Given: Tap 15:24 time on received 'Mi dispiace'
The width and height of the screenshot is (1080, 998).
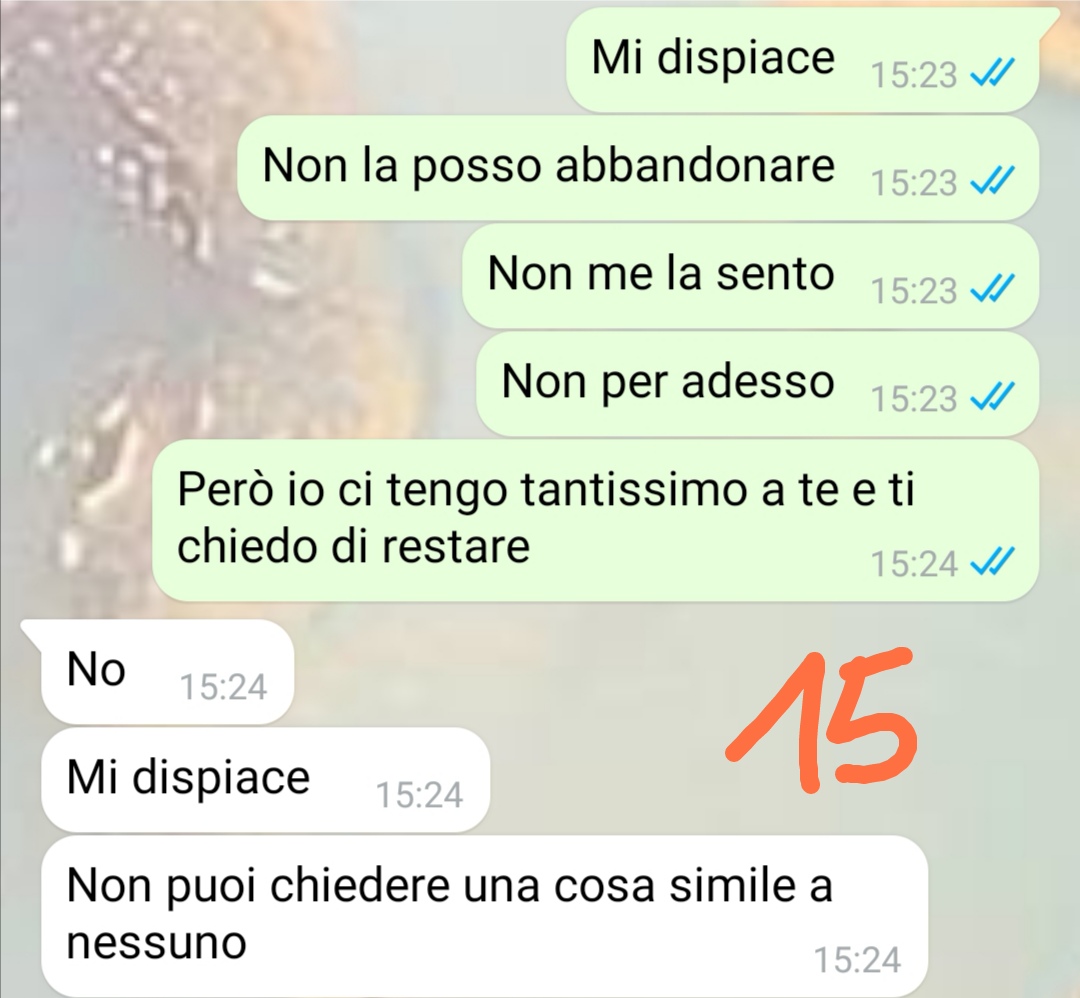Looking at the screenshot, I should pyautogui.click(x=419, y=795).
